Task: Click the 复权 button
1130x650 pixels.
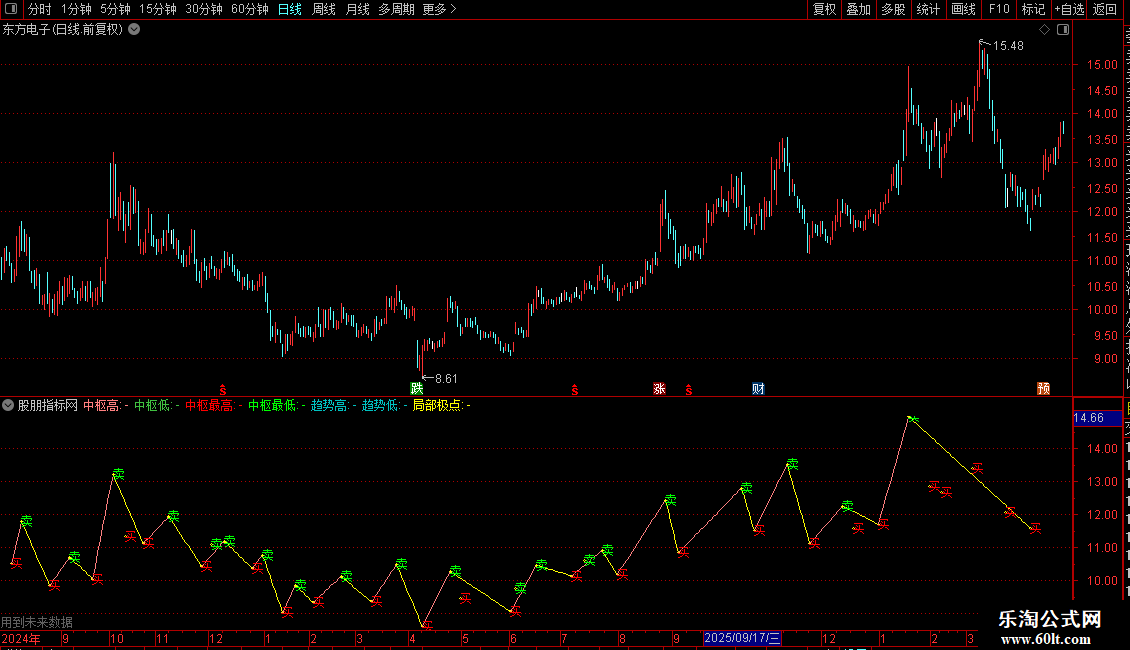Action: point(824,9)
